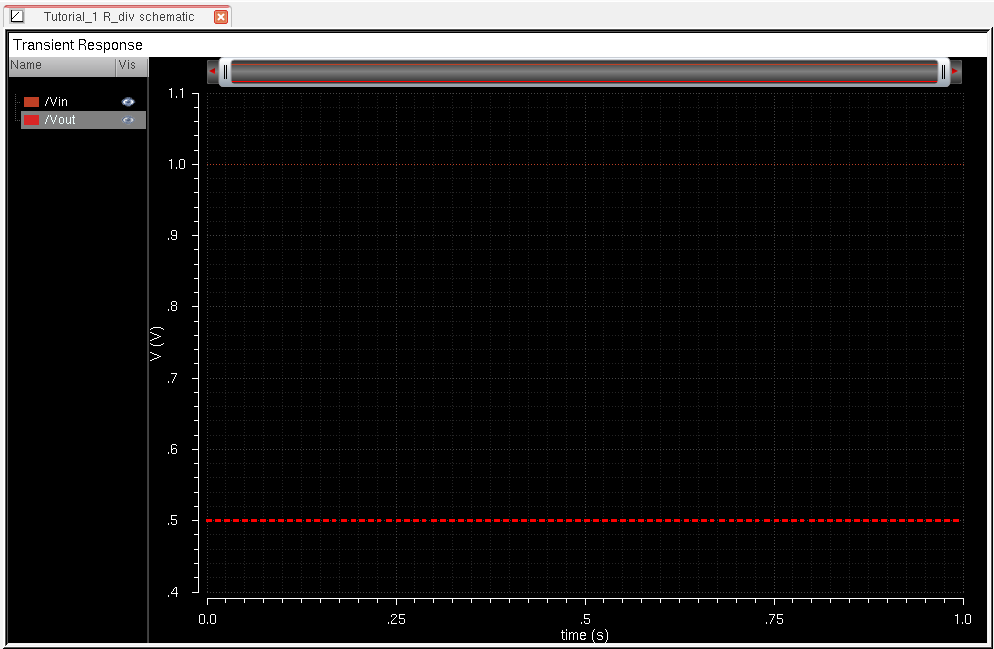
Task: Click the left handle of the range slider
Action: tap(225, 72)
